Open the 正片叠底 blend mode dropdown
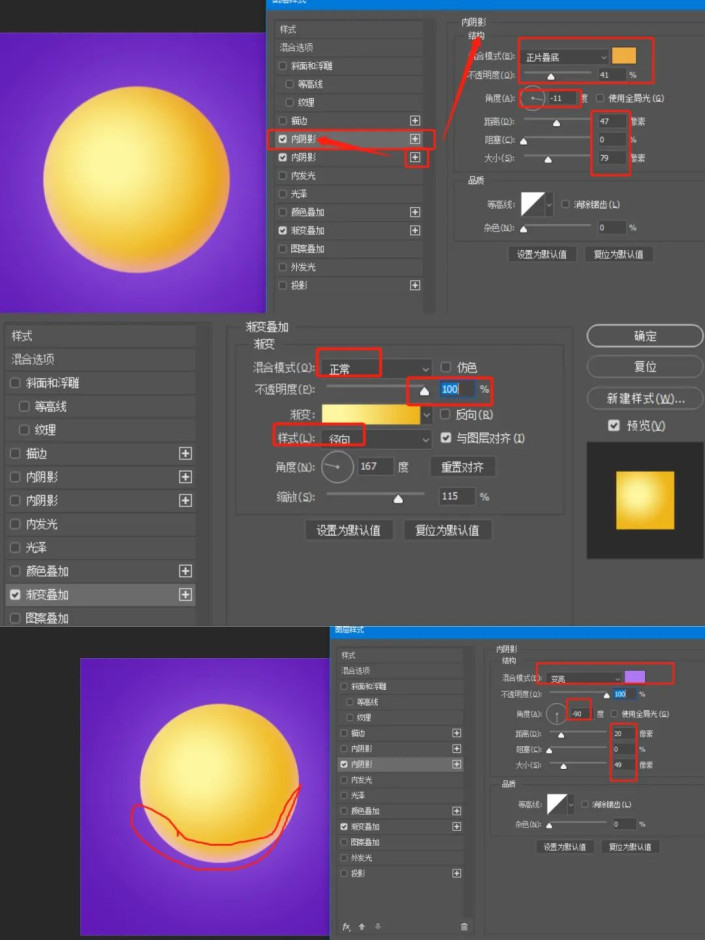The width and height of the screenshot is (705, 940). coord(566,57)
